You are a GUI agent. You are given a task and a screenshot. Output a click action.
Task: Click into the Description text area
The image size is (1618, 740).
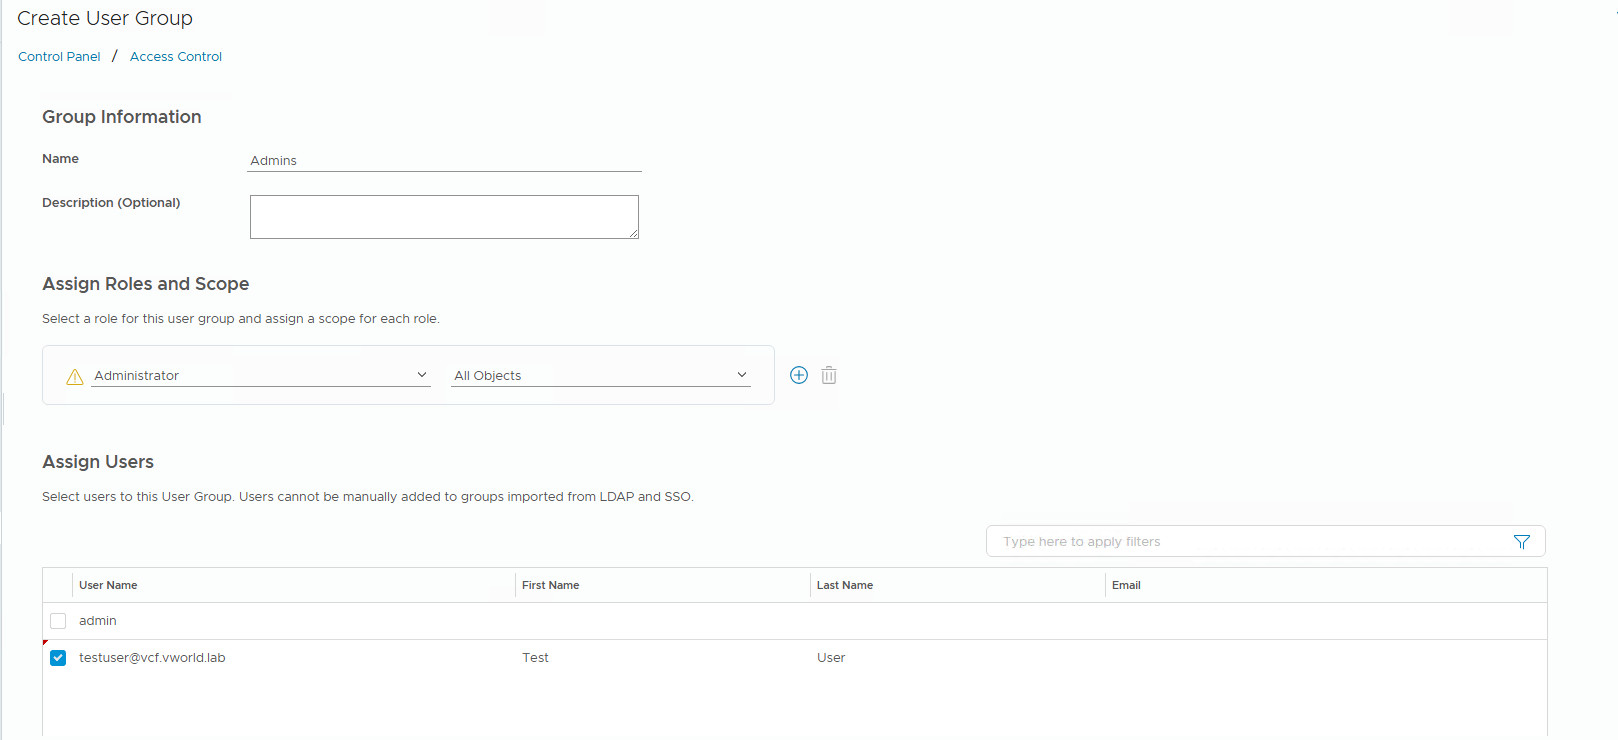point(443,216)
